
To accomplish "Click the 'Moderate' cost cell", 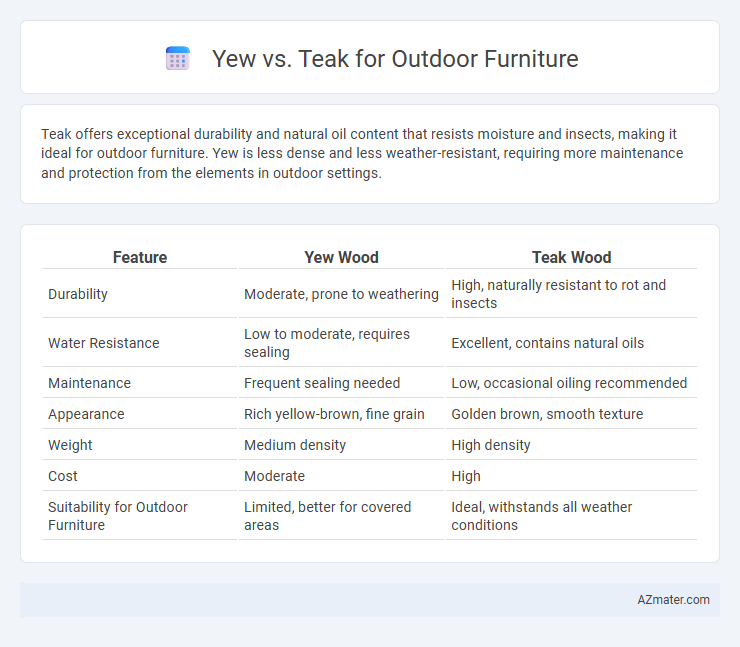I will 341,476.
